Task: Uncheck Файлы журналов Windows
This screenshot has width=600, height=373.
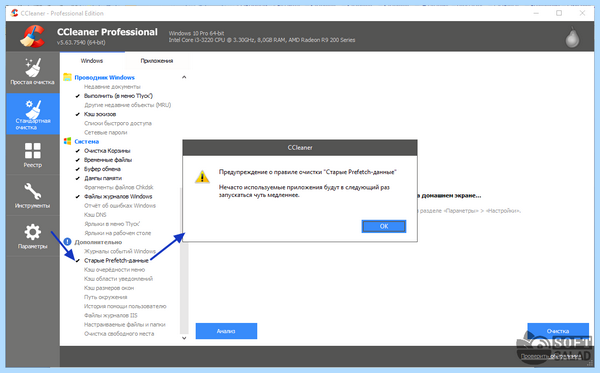Action: point(78,197)
